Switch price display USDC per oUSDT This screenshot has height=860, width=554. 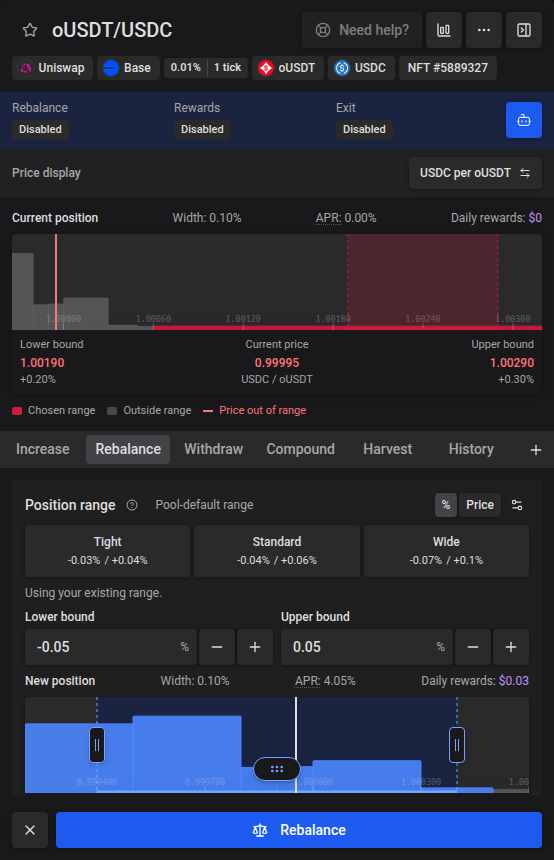coord(475,173)
